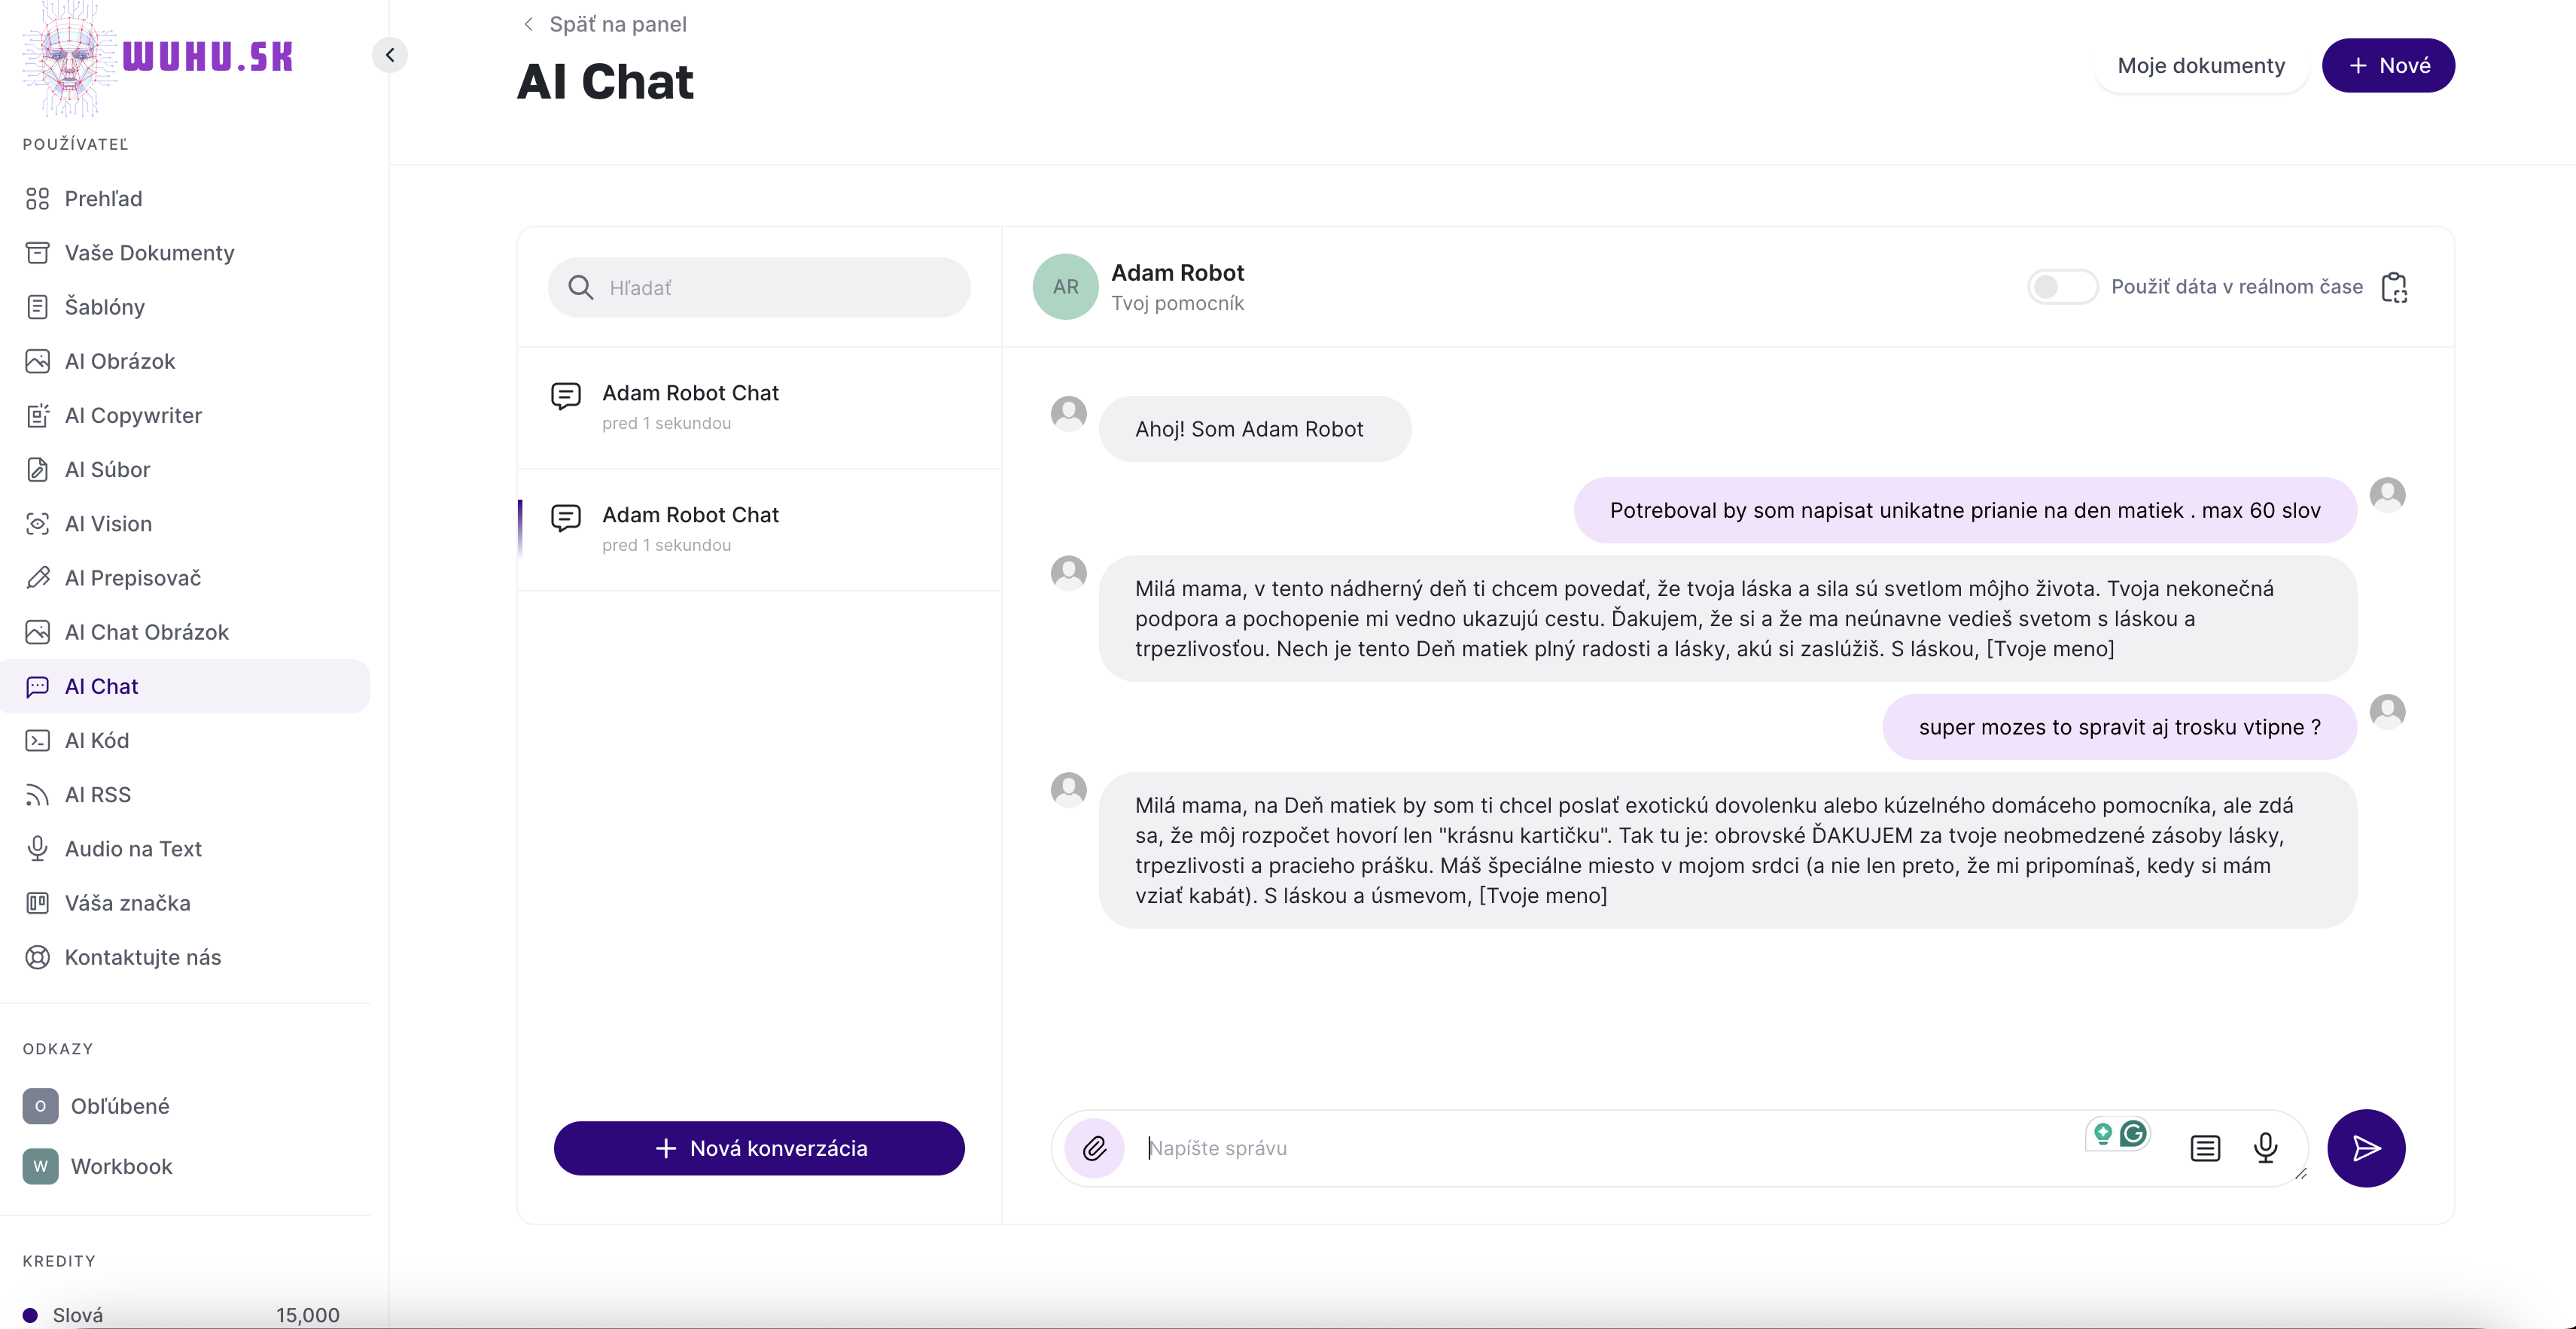Viewport: 2576px width, 1329px height.
Task: Open the prompt templates list icon in message bar
Action: 2205,1148
